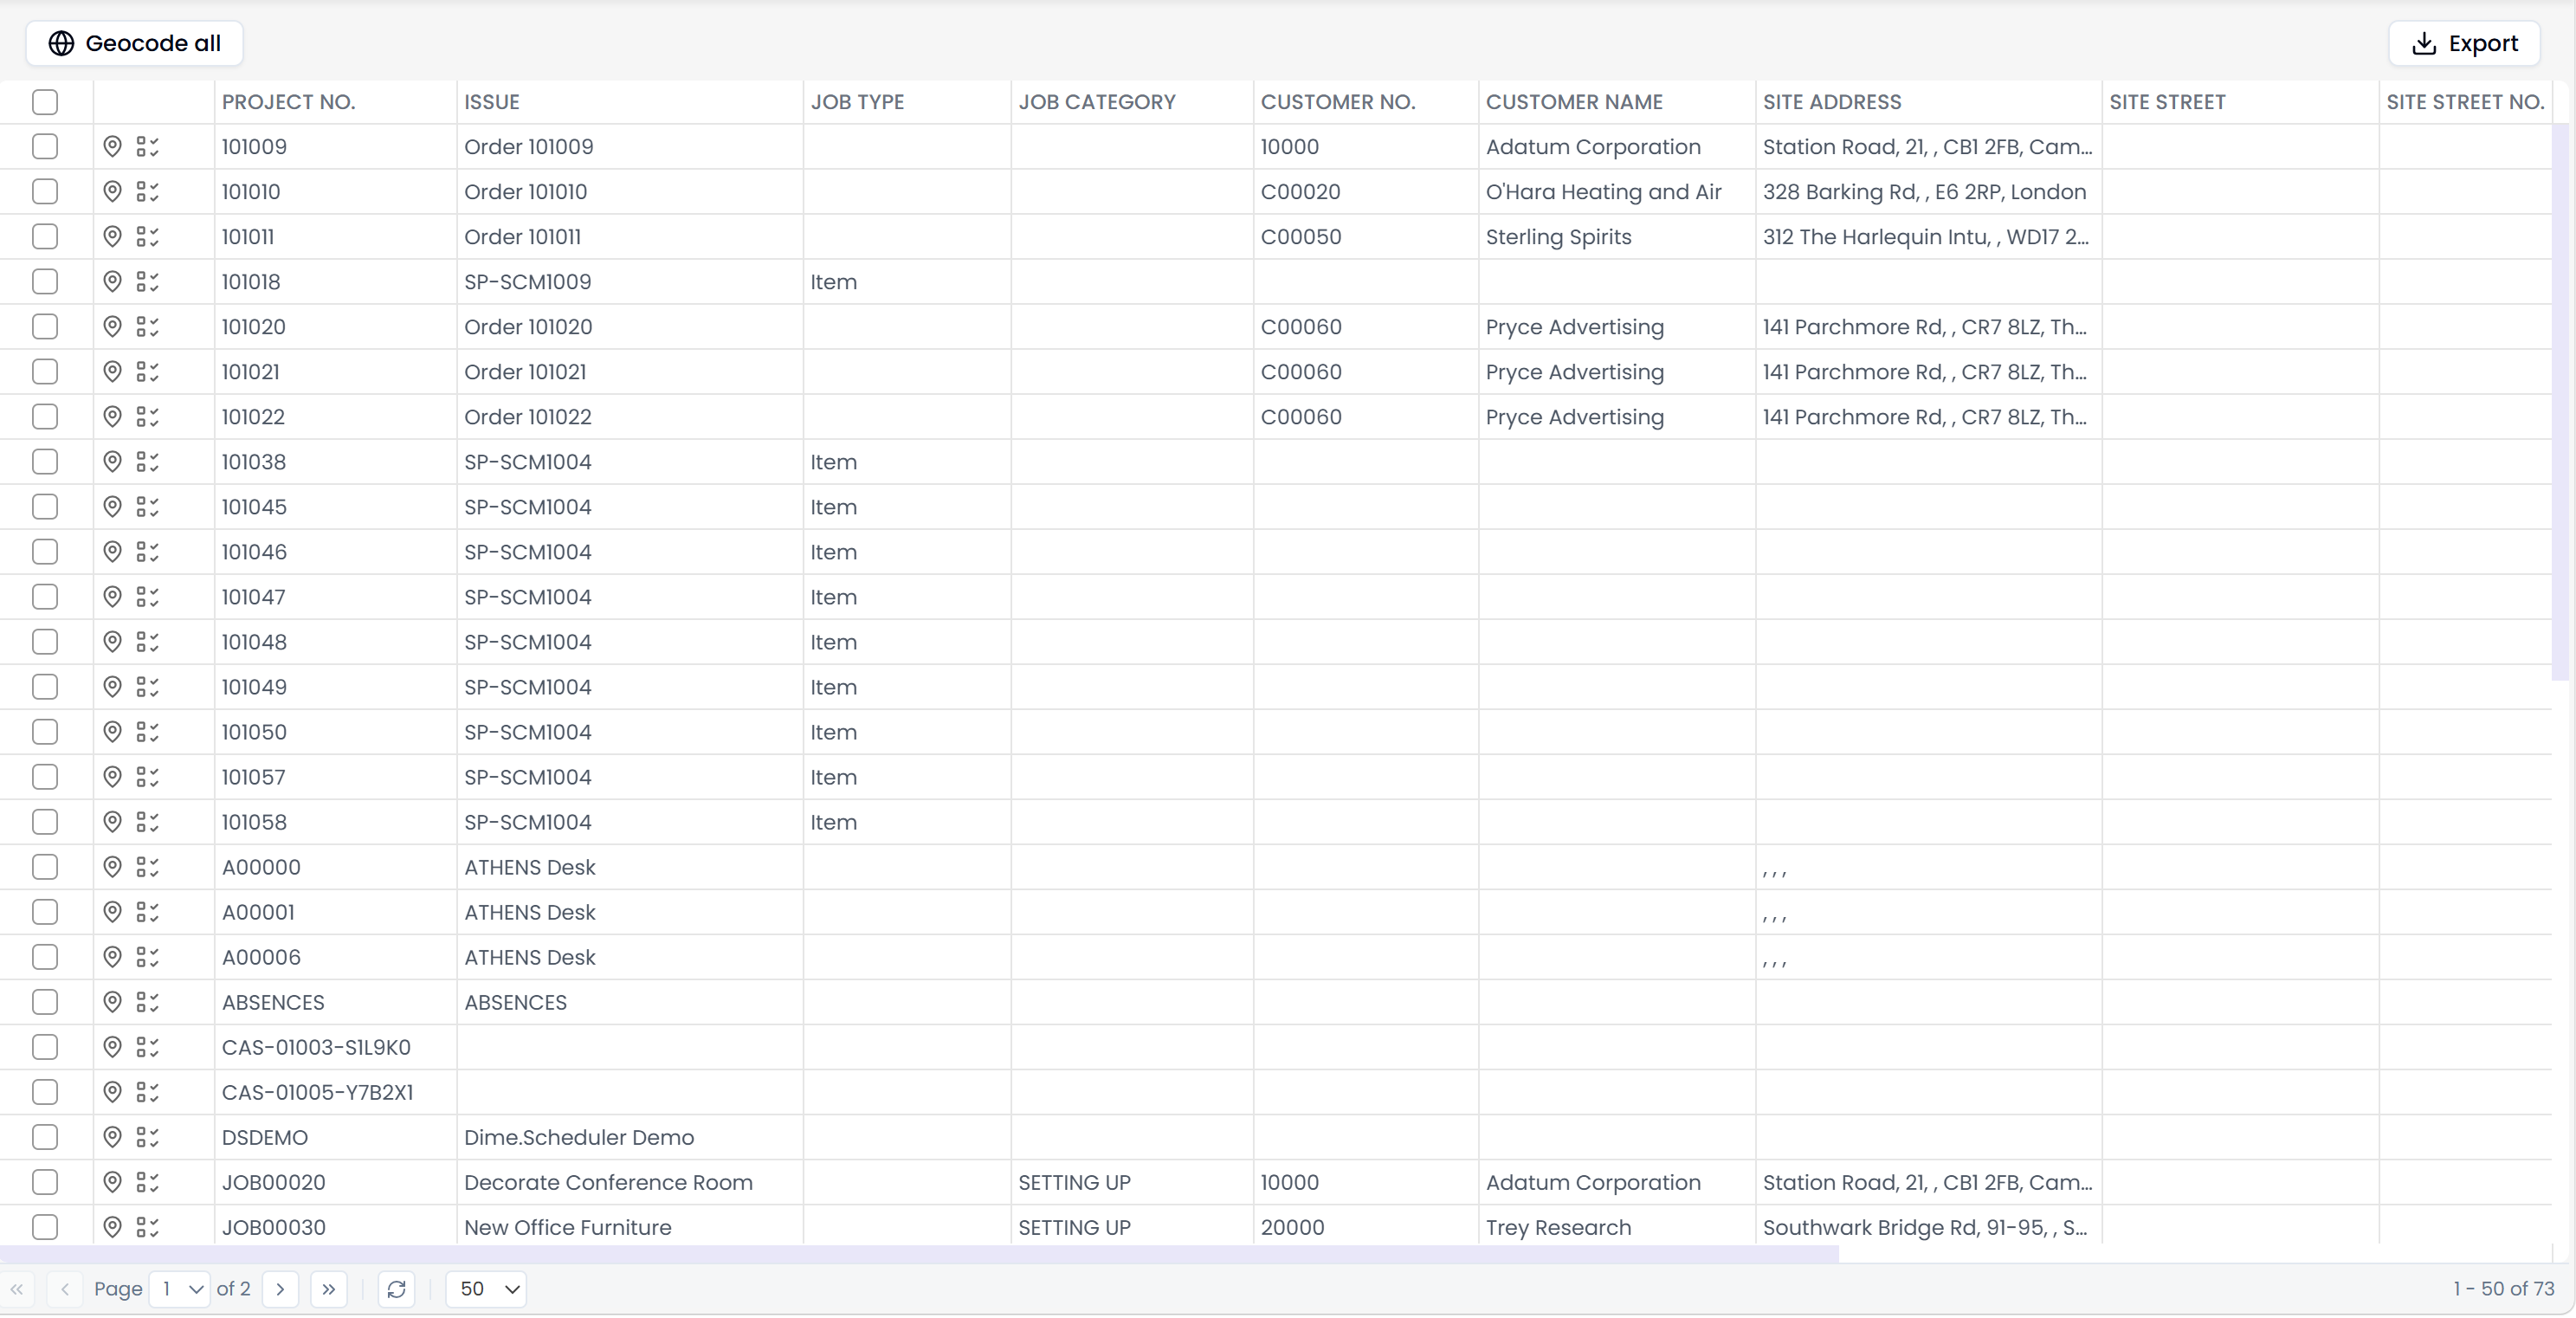The image size is (2576, 1318).
Task: Click the refresh icon in the pager
Action: tap(397, 1289)
